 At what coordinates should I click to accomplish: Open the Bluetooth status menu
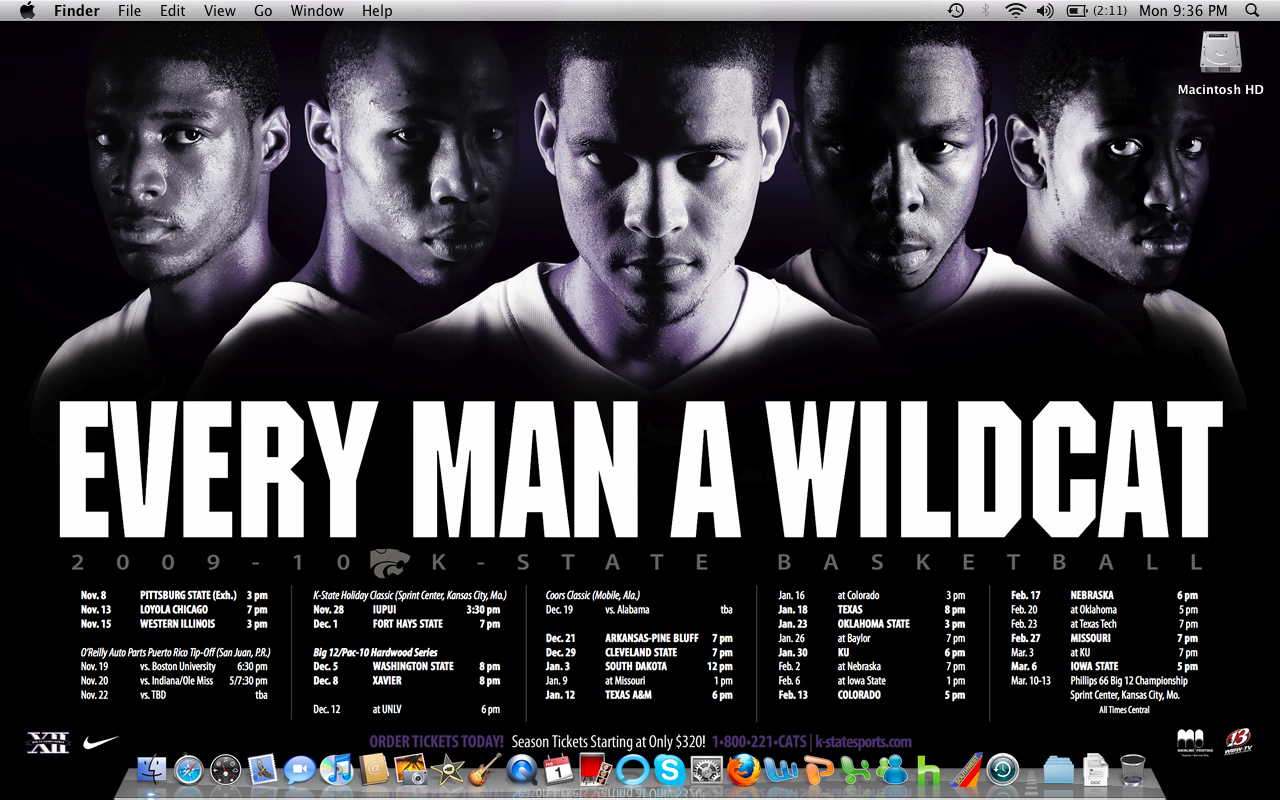tap(986, 11)
